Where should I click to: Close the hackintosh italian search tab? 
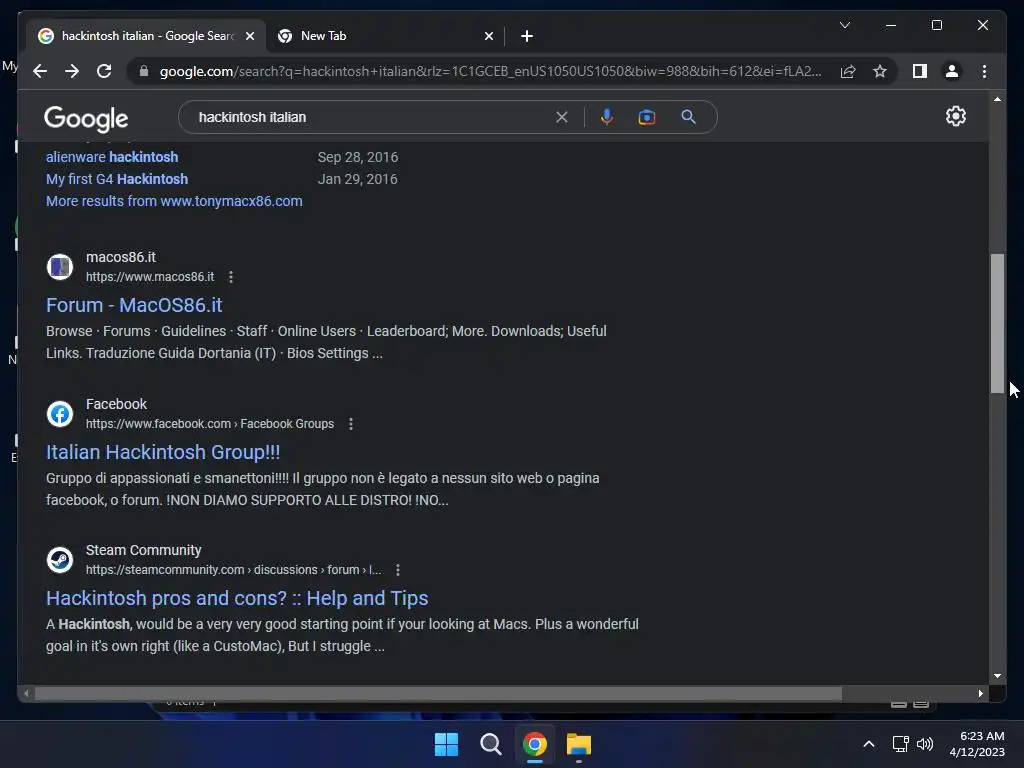249,36
